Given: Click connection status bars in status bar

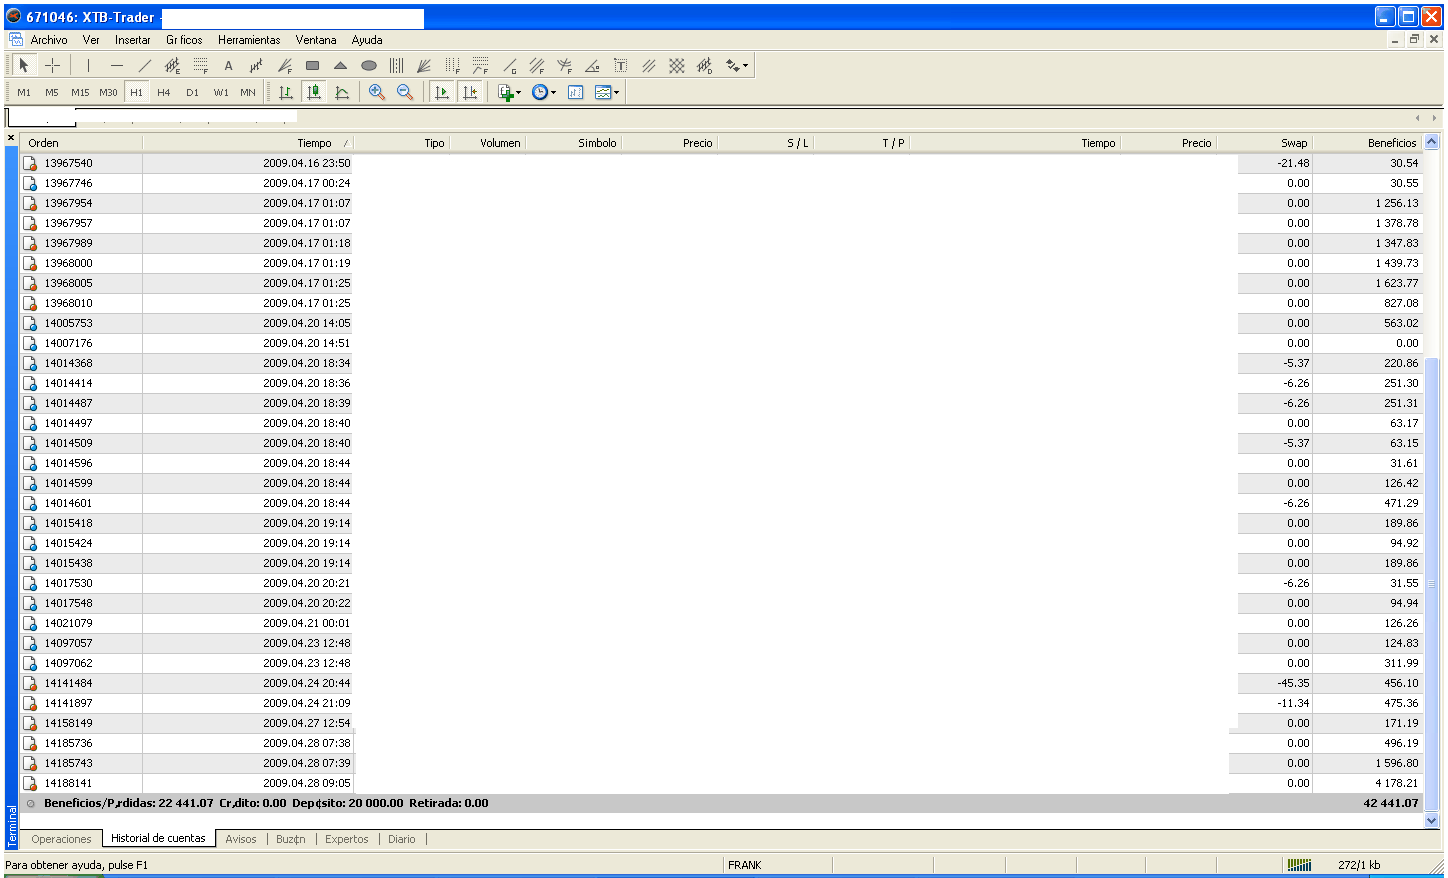Looking at the screenshot, I should [1299, 865].
